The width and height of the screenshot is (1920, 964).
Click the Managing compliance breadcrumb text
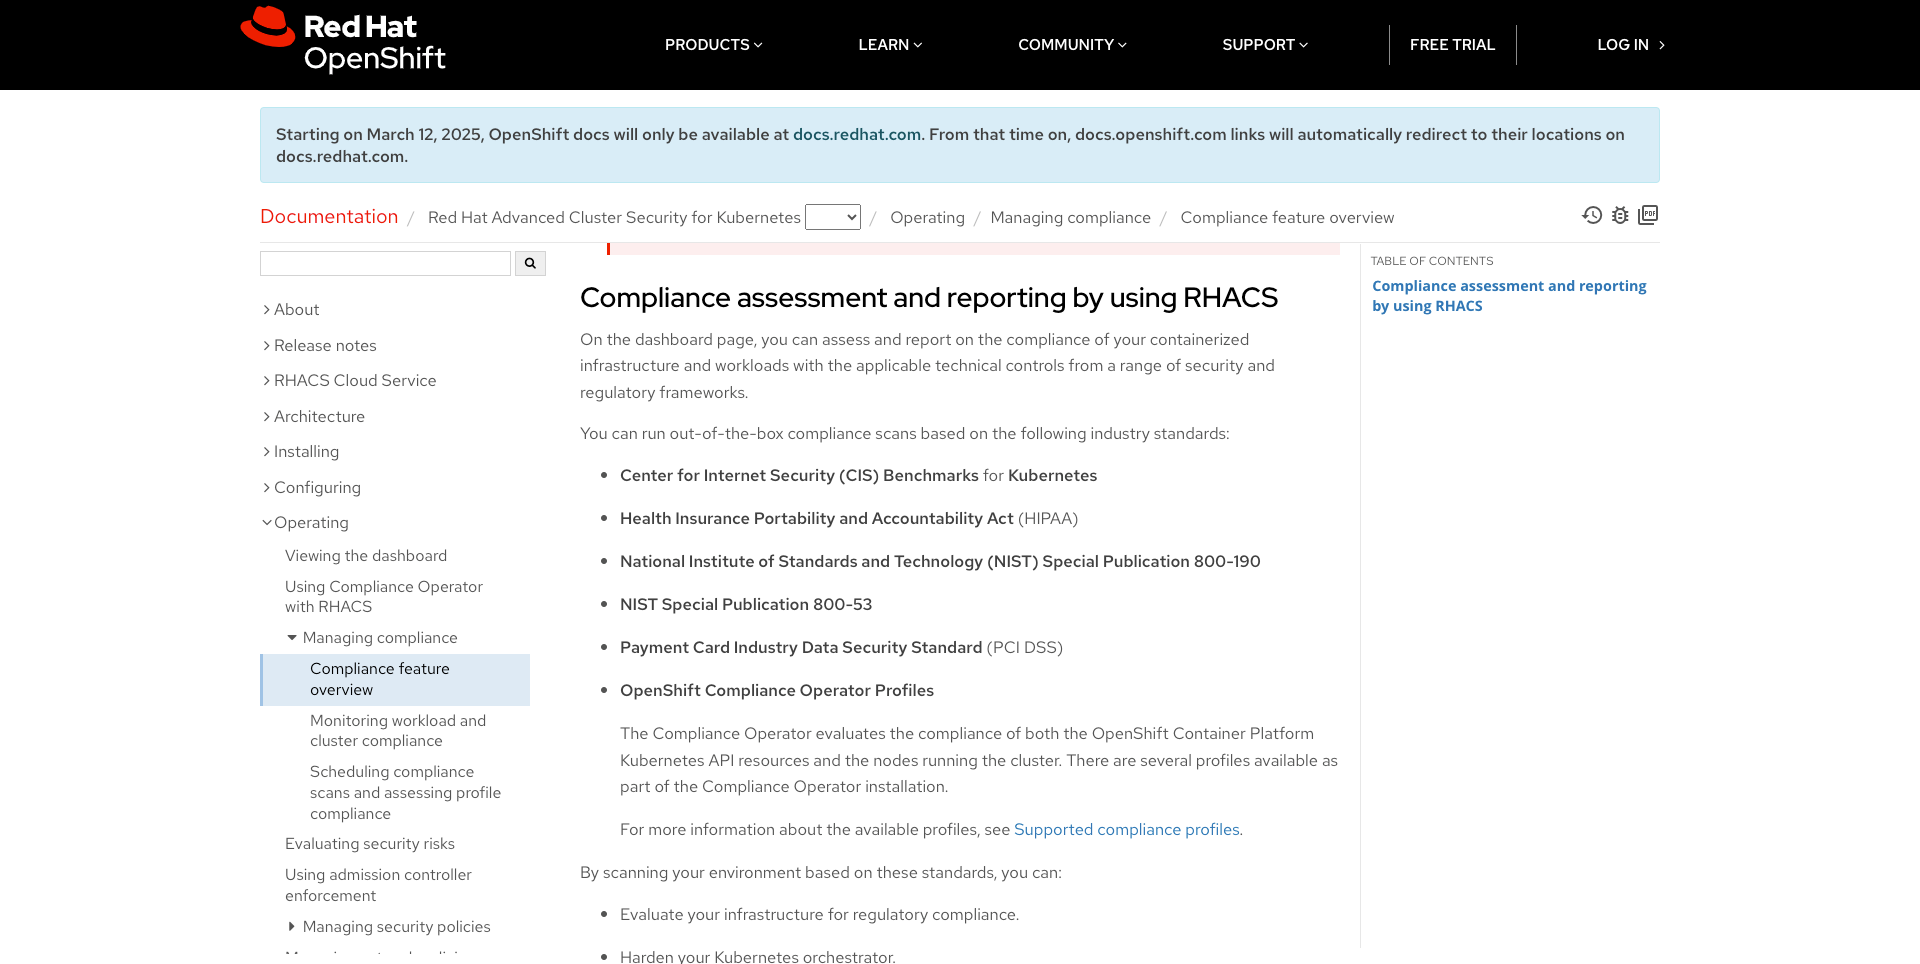(x=1070, y=218)
